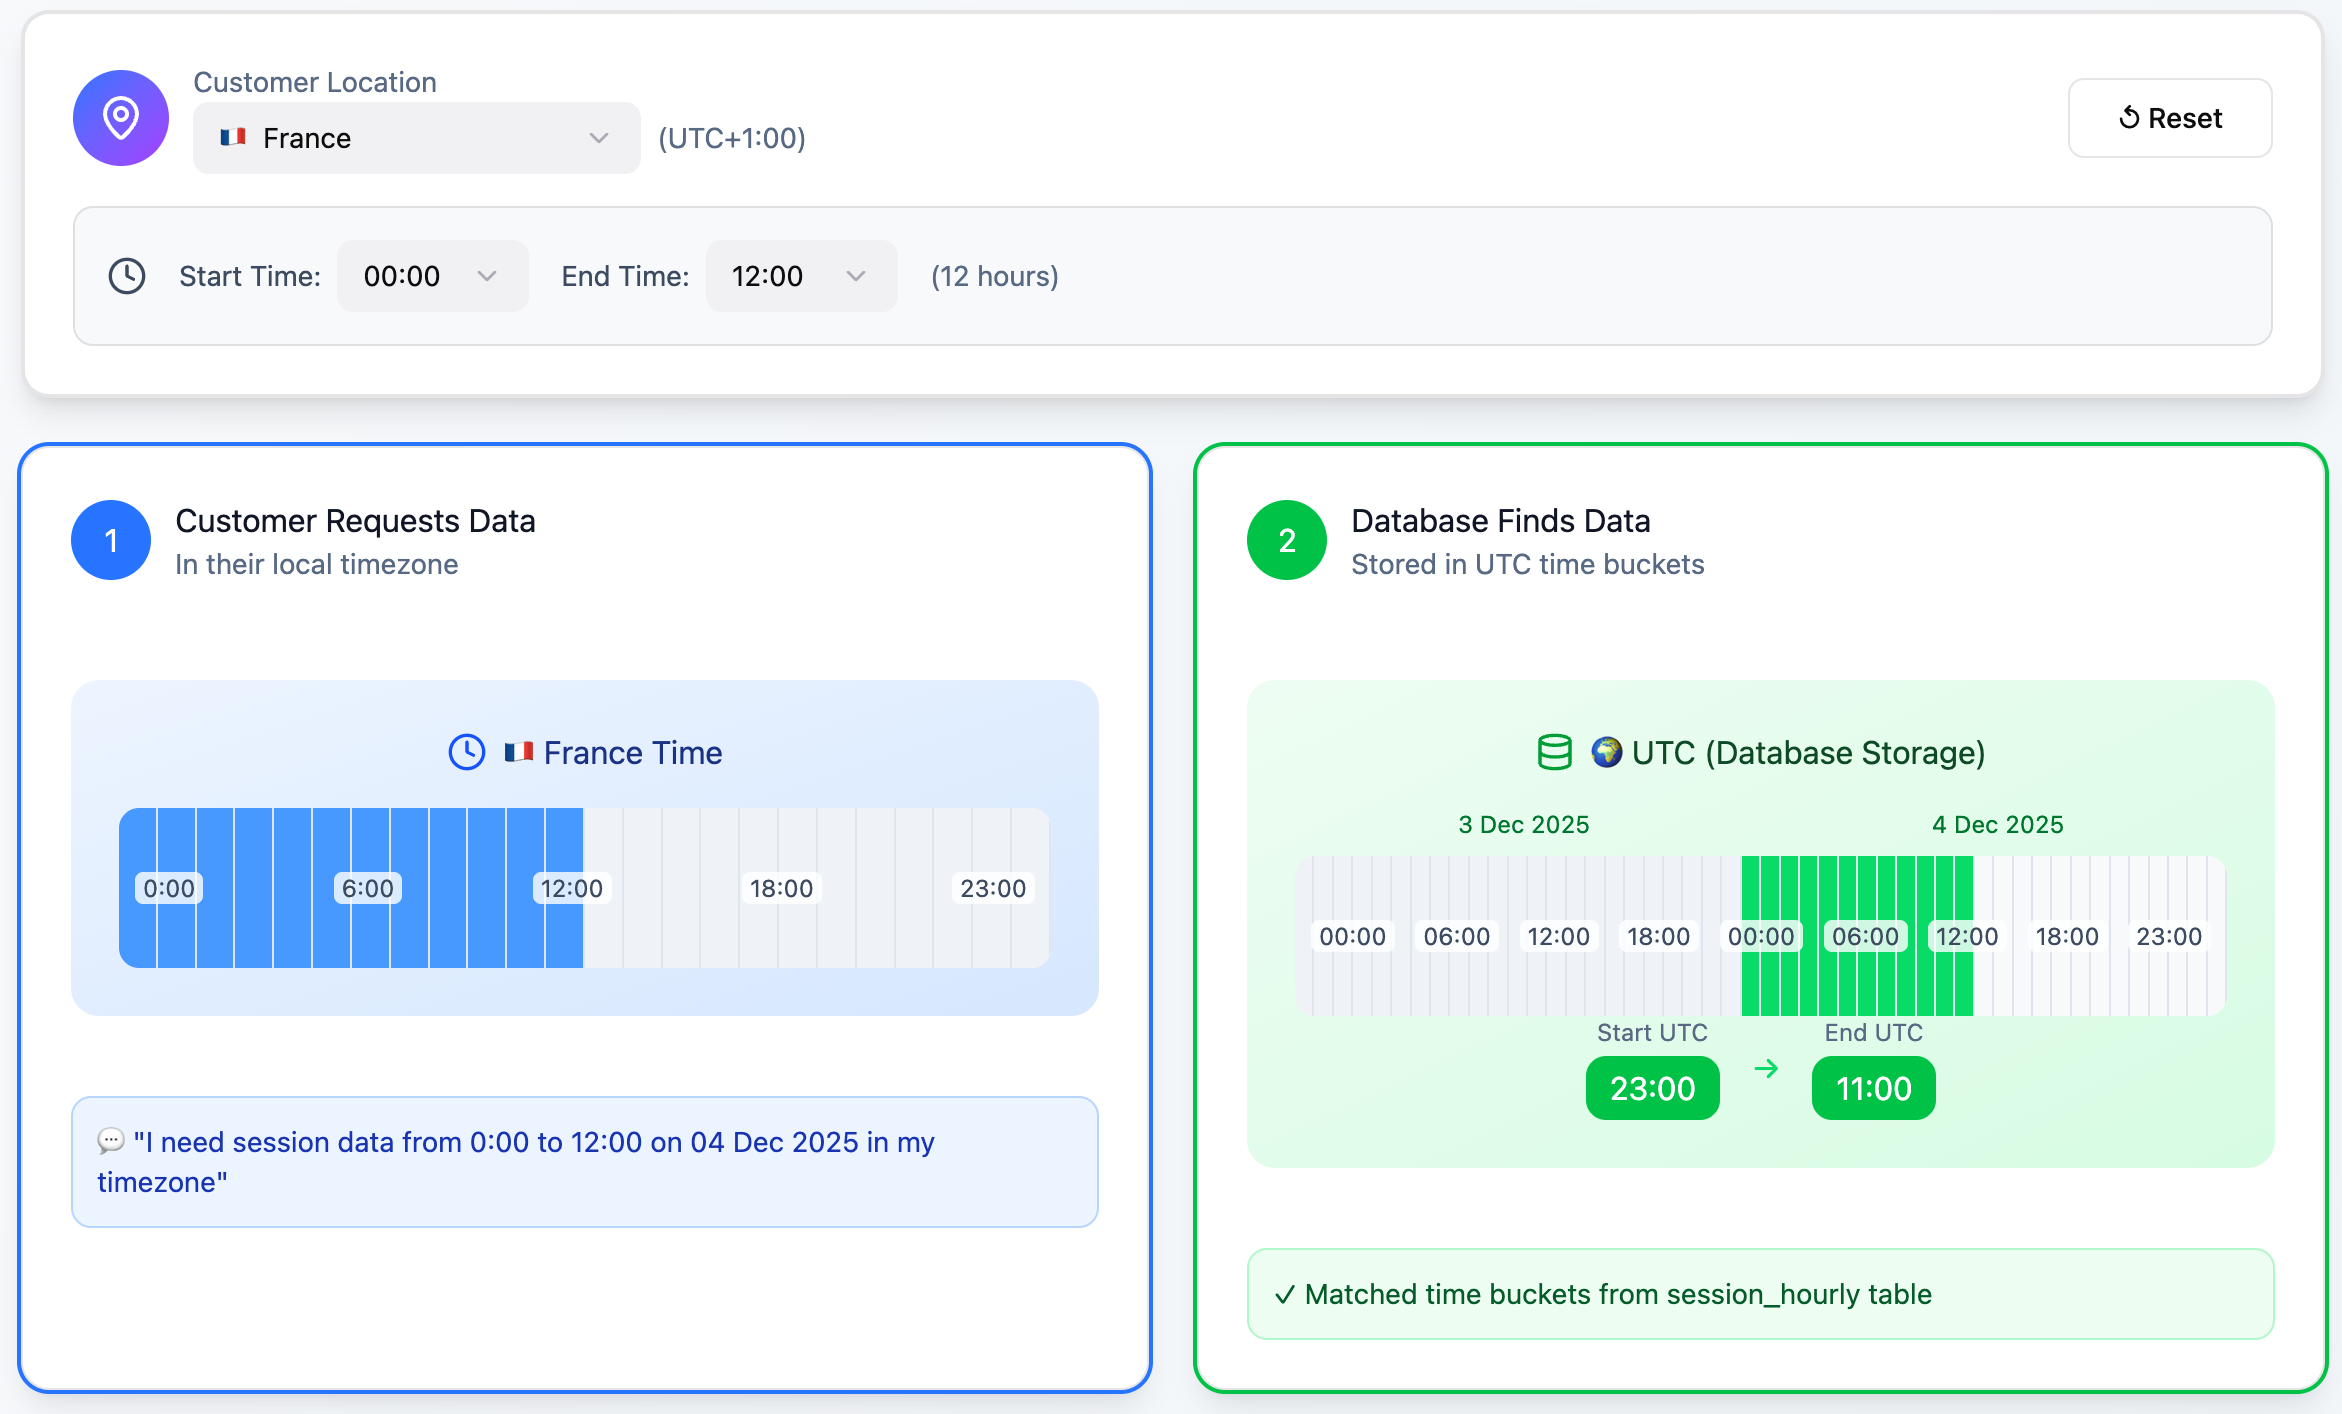
Task: Click the 23:00 Start UTC badge
Action: (x=1652, y=1088)
